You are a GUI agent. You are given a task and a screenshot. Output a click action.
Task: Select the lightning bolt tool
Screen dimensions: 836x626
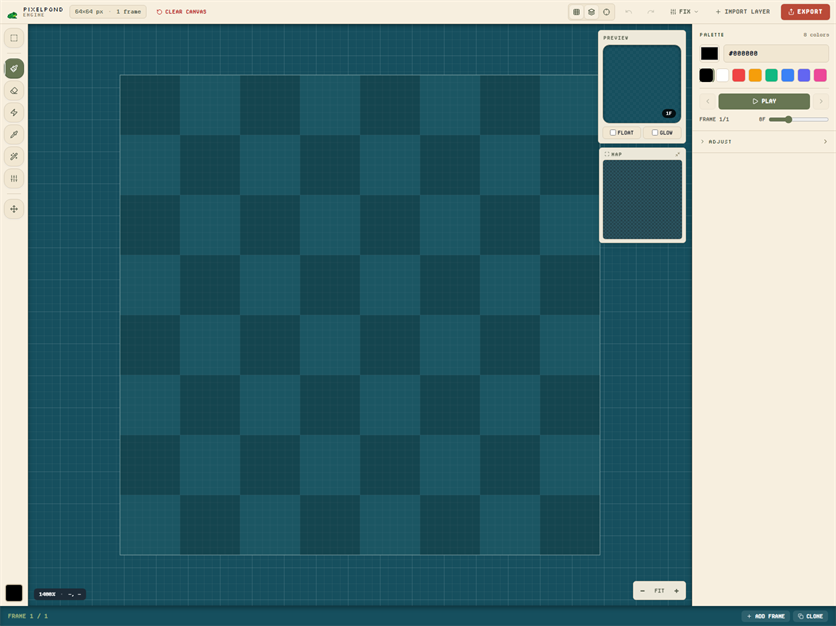coord(14,113)
